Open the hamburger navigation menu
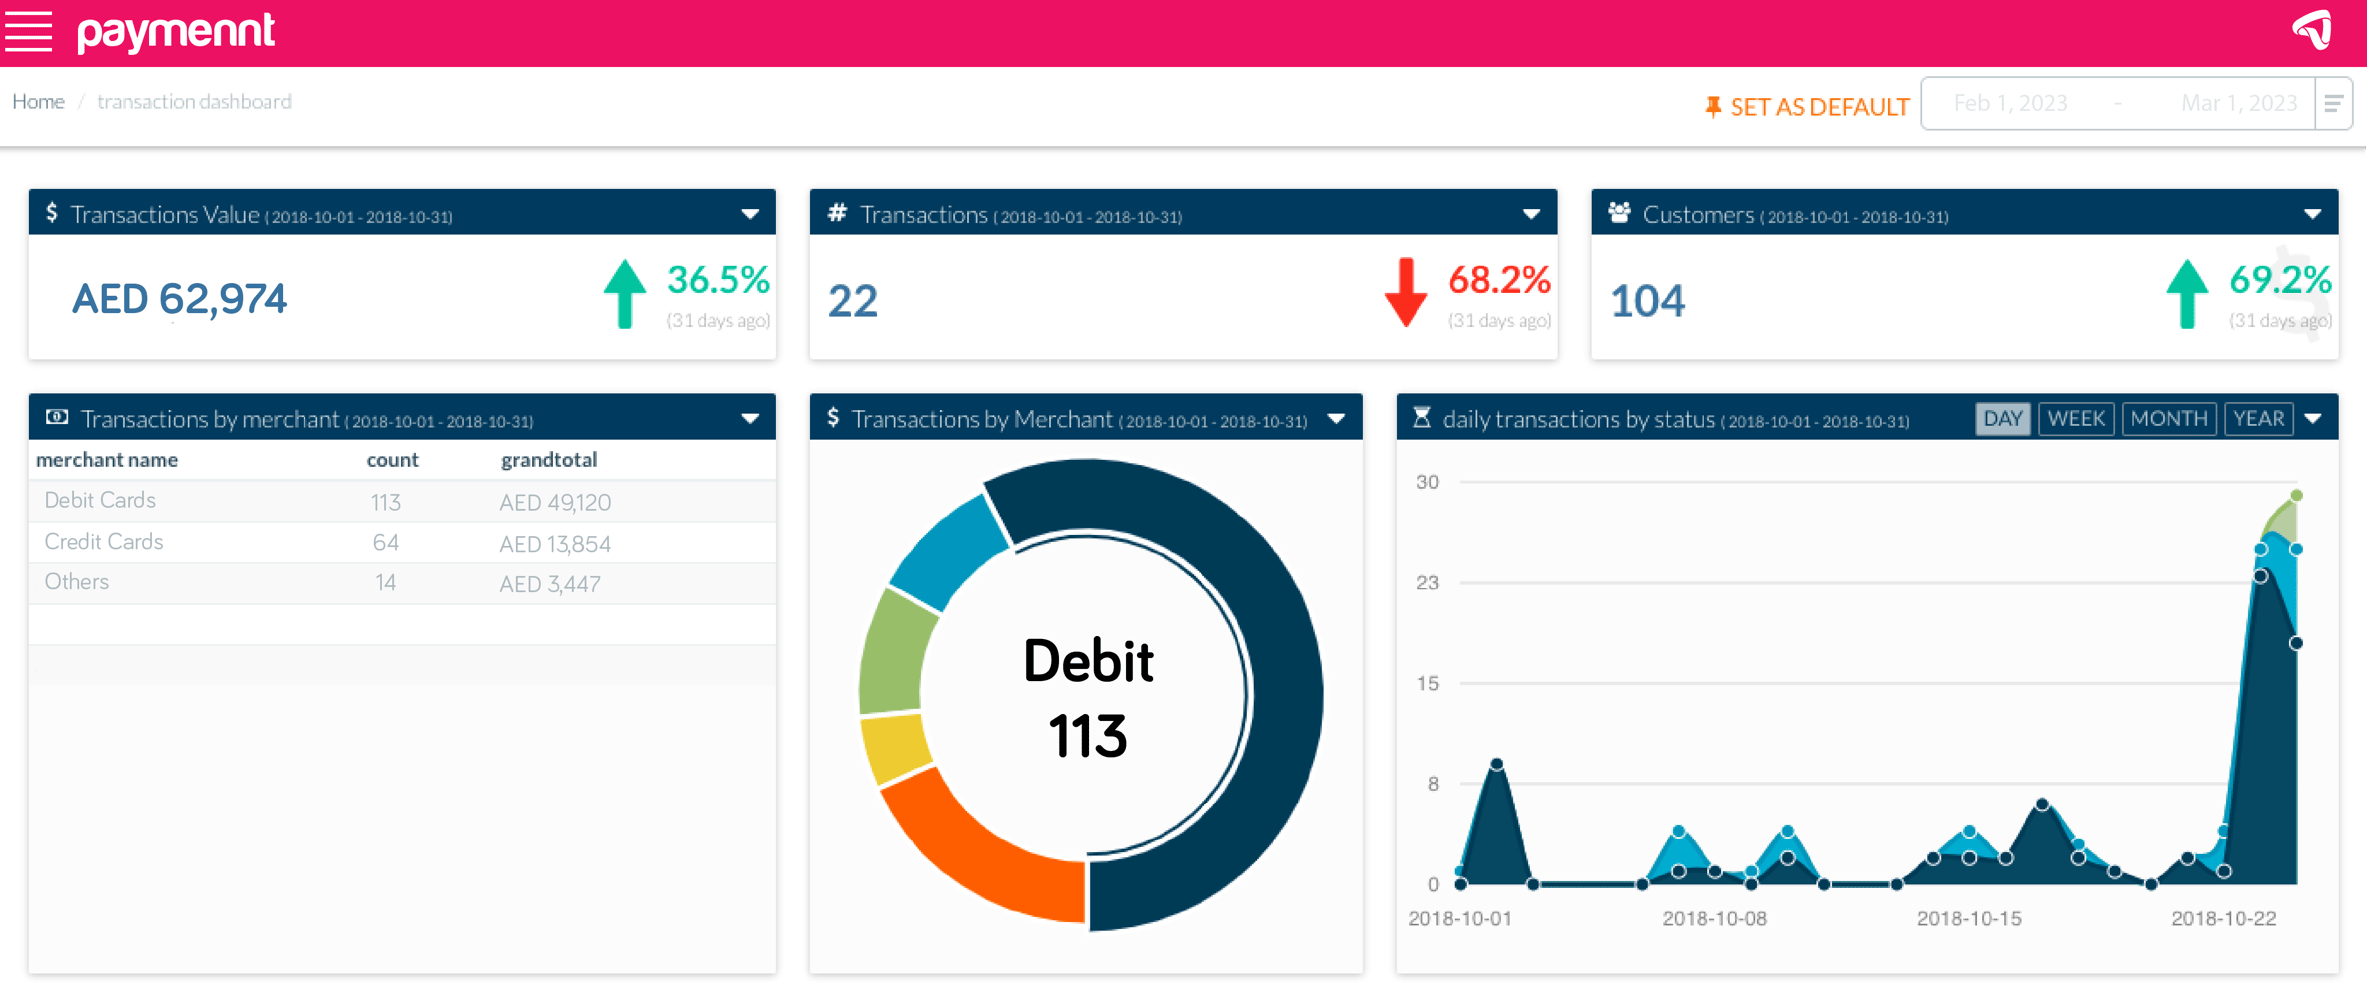2367x1000 pixels. pyautogui.click(x=28, y=31)
